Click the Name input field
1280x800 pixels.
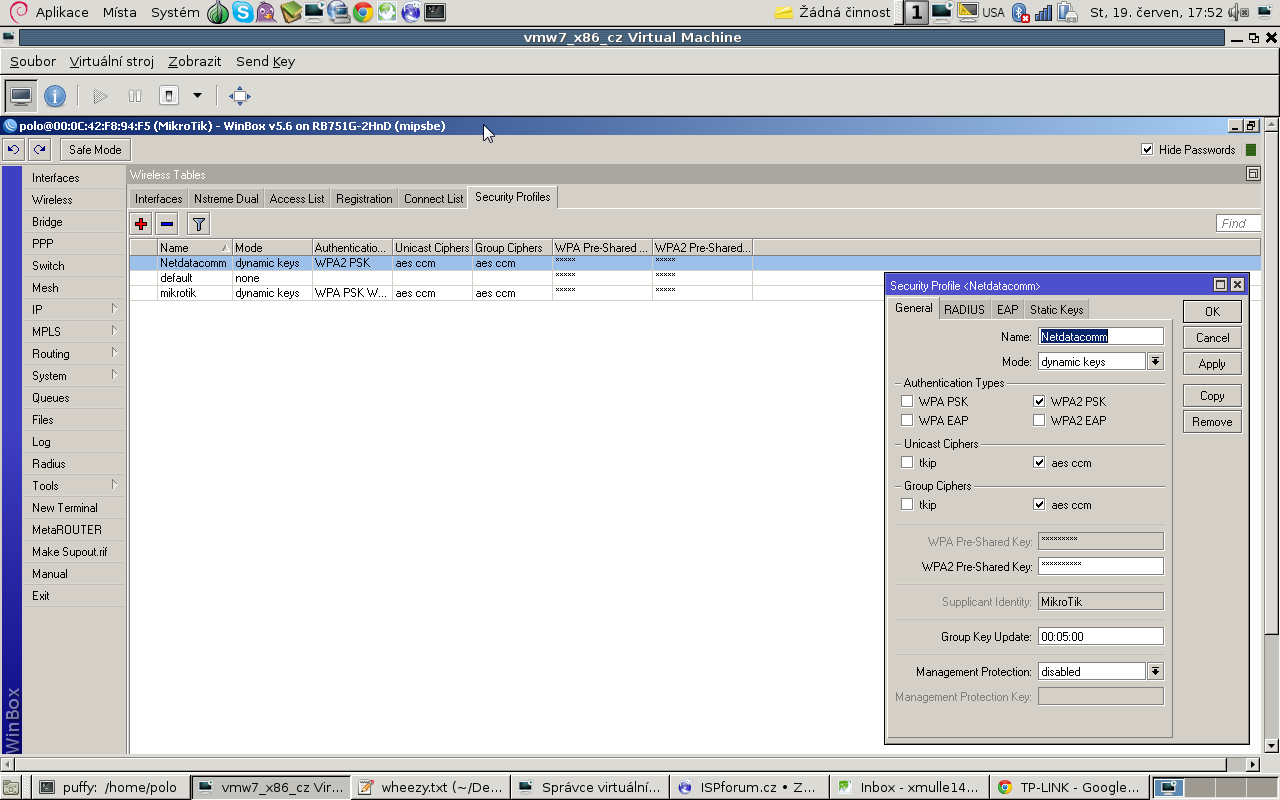(x=1101, y=337)
